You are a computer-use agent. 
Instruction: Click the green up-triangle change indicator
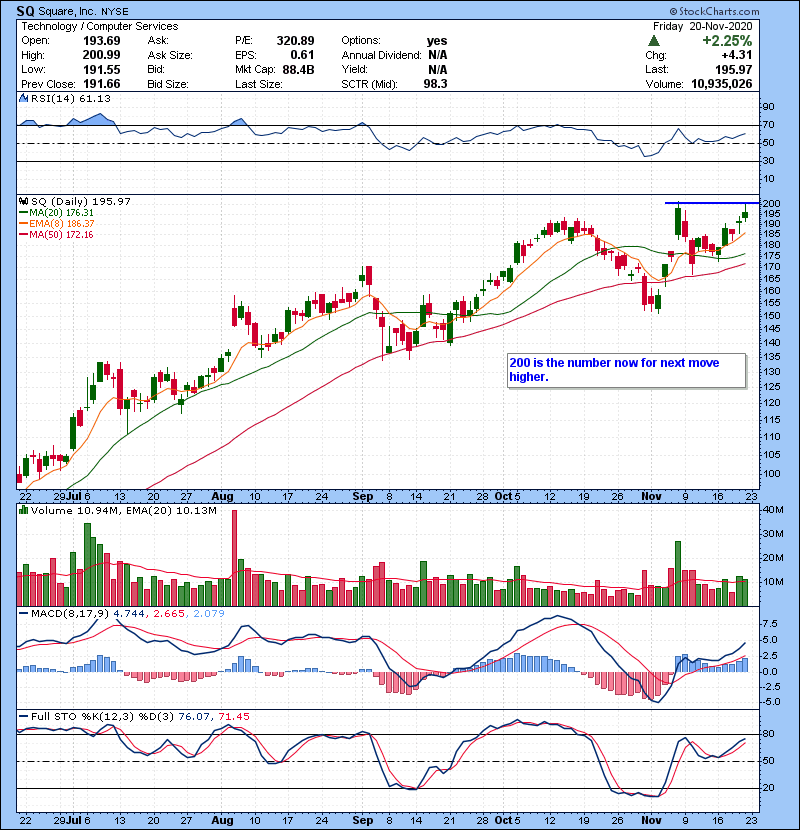(x=654, y=41)
